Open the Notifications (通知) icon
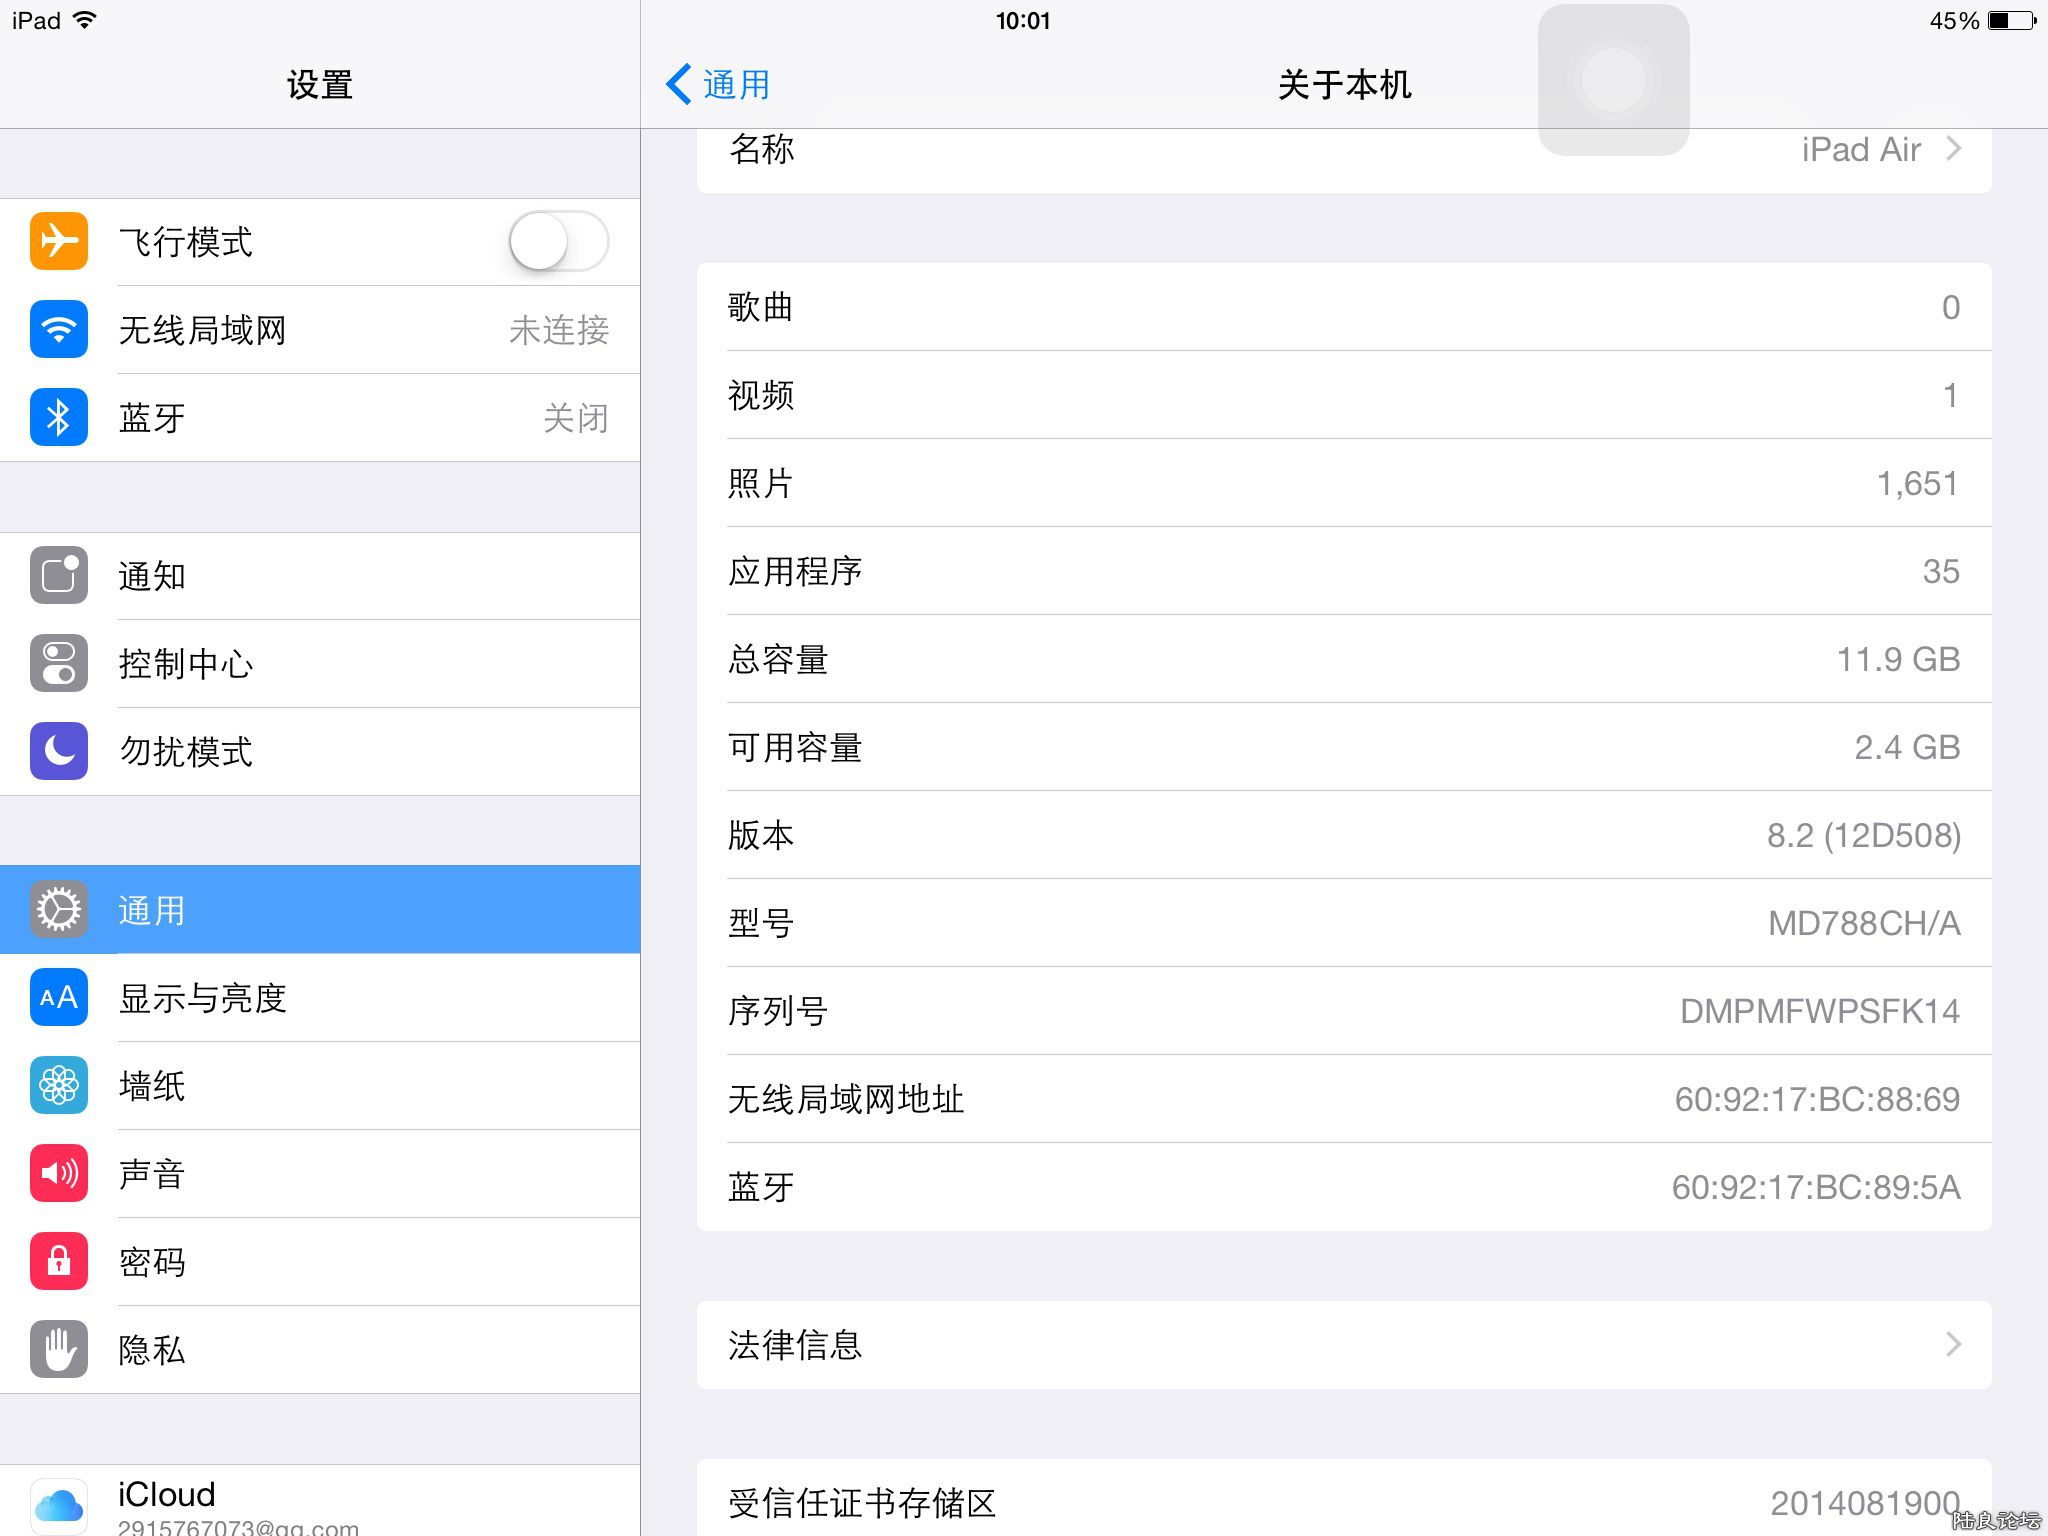Viewport: 2048px width, 1536px height. [59, 575]
